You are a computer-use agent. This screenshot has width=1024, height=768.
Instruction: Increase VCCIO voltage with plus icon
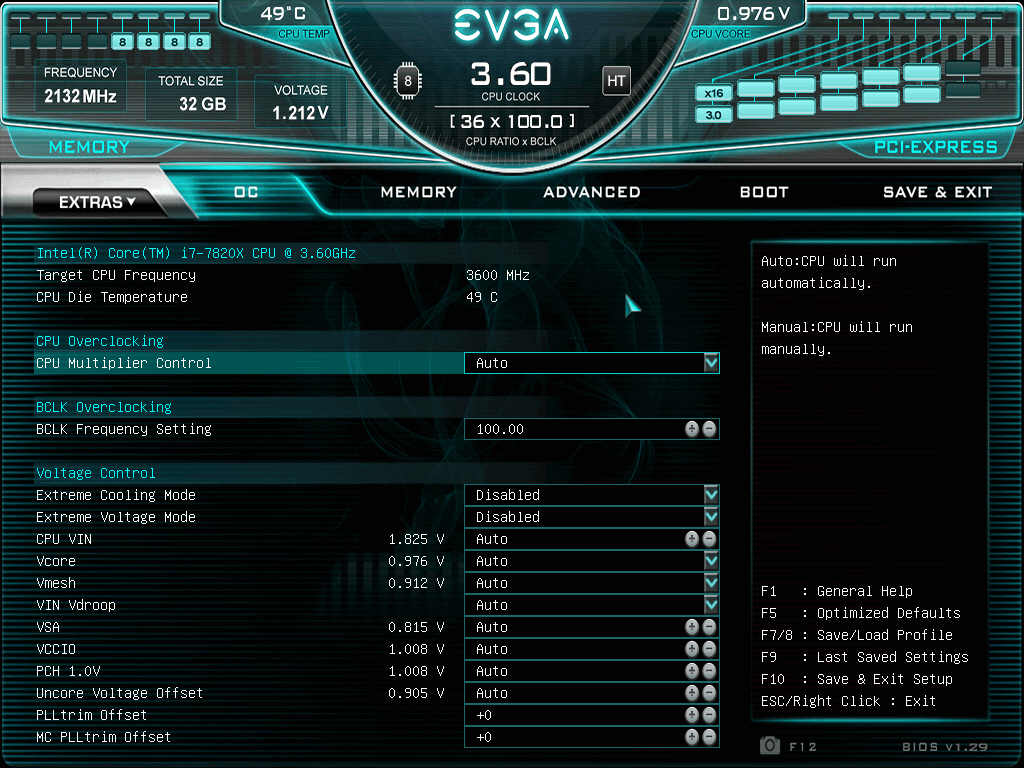(x=692, y=649)
